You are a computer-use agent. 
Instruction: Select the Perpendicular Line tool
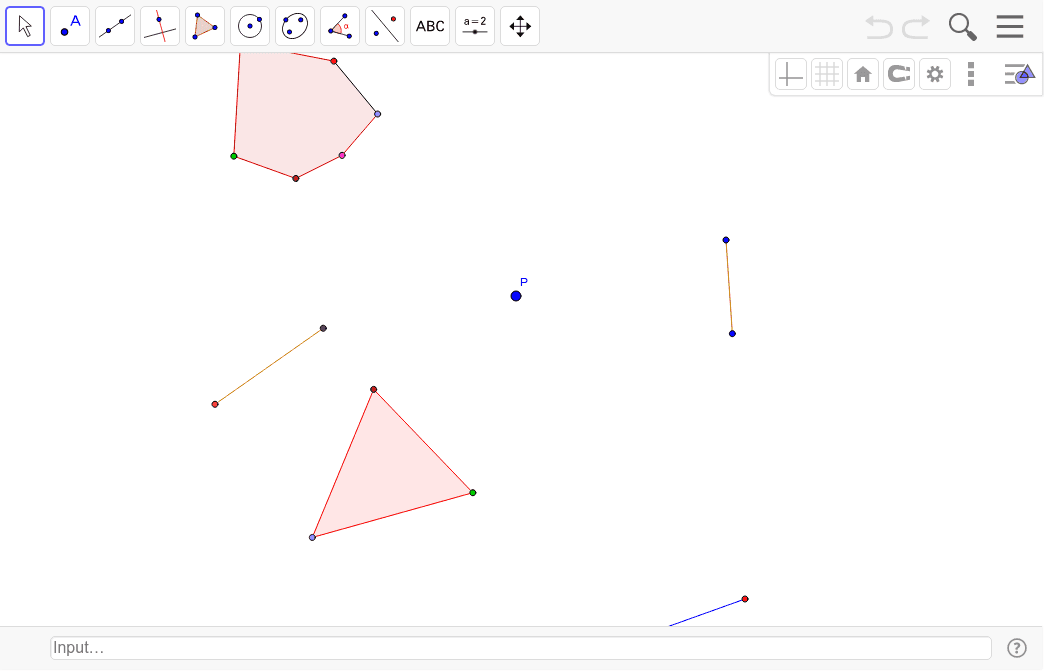coord(160,27)
